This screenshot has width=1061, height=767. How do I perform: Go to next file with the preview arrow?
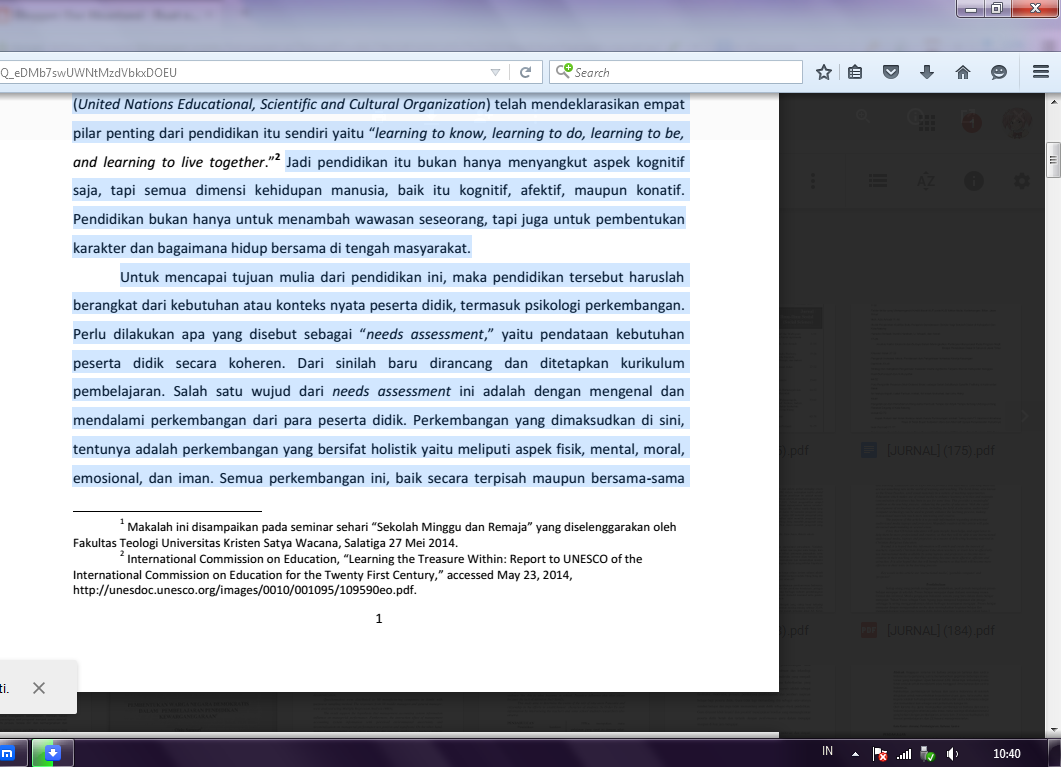pos(1024,416)
